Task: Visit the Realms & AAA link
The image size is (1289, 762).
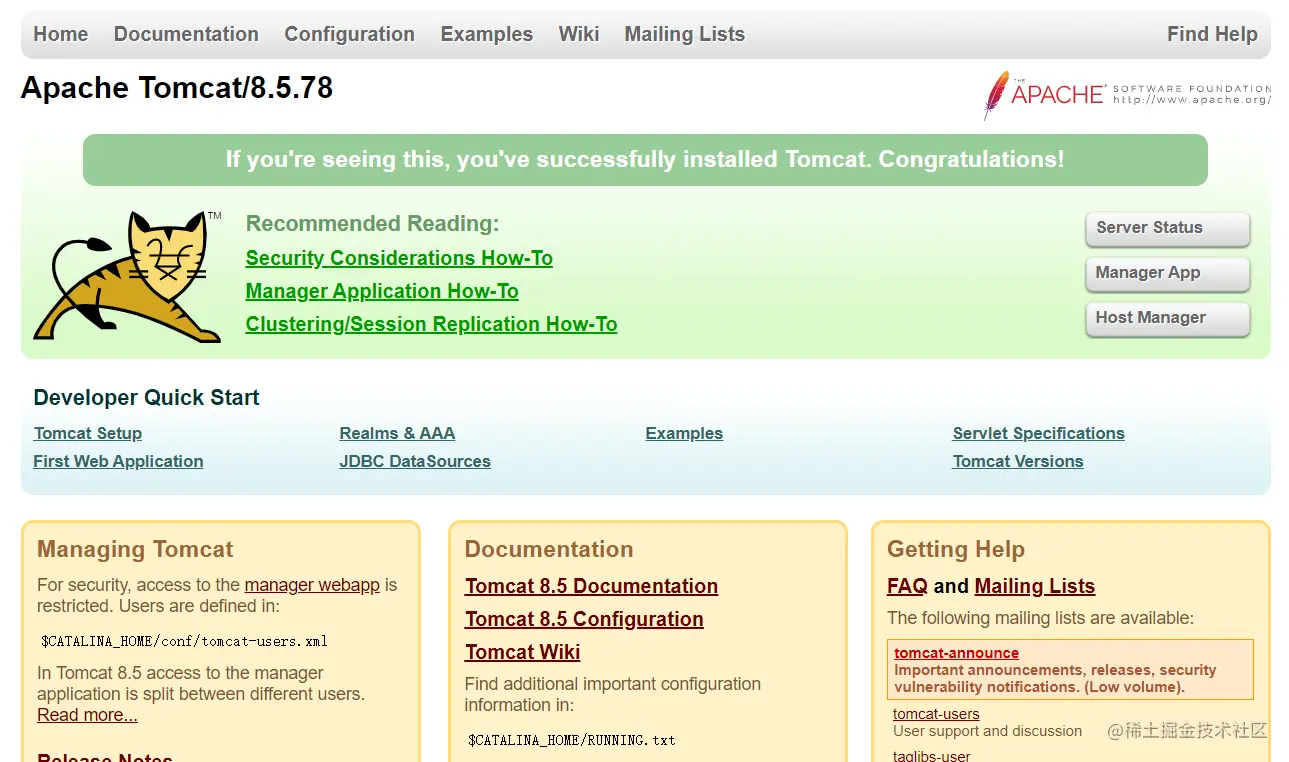Action: (x=397, y=433)
